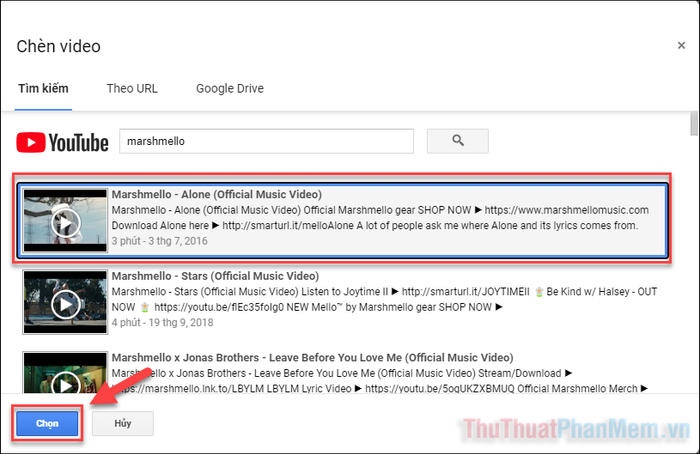This screenshot has height=454, width=700.
Task: Open the Google Drive tab
Action: [x=230, y=88]
